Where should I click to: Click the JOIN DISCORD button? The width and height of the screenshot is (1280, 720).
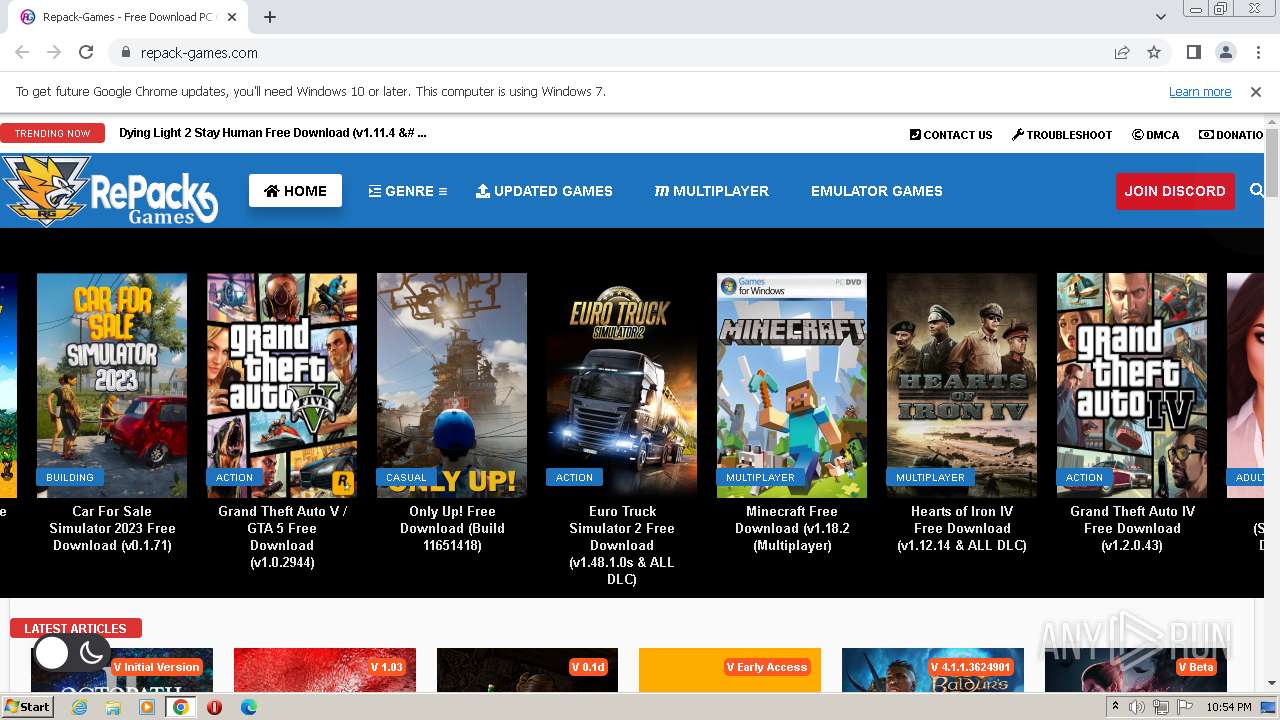[x=1175, y=191]
